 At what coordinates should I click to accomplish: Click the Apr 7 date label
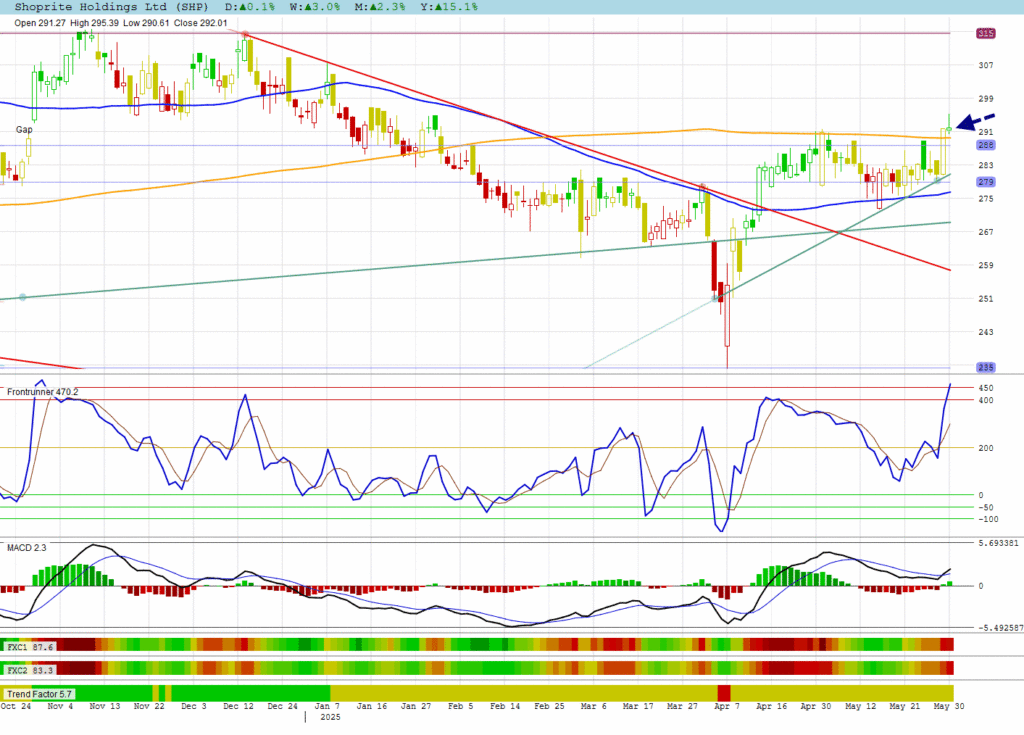pyautogui.click(x=726, y=706)
